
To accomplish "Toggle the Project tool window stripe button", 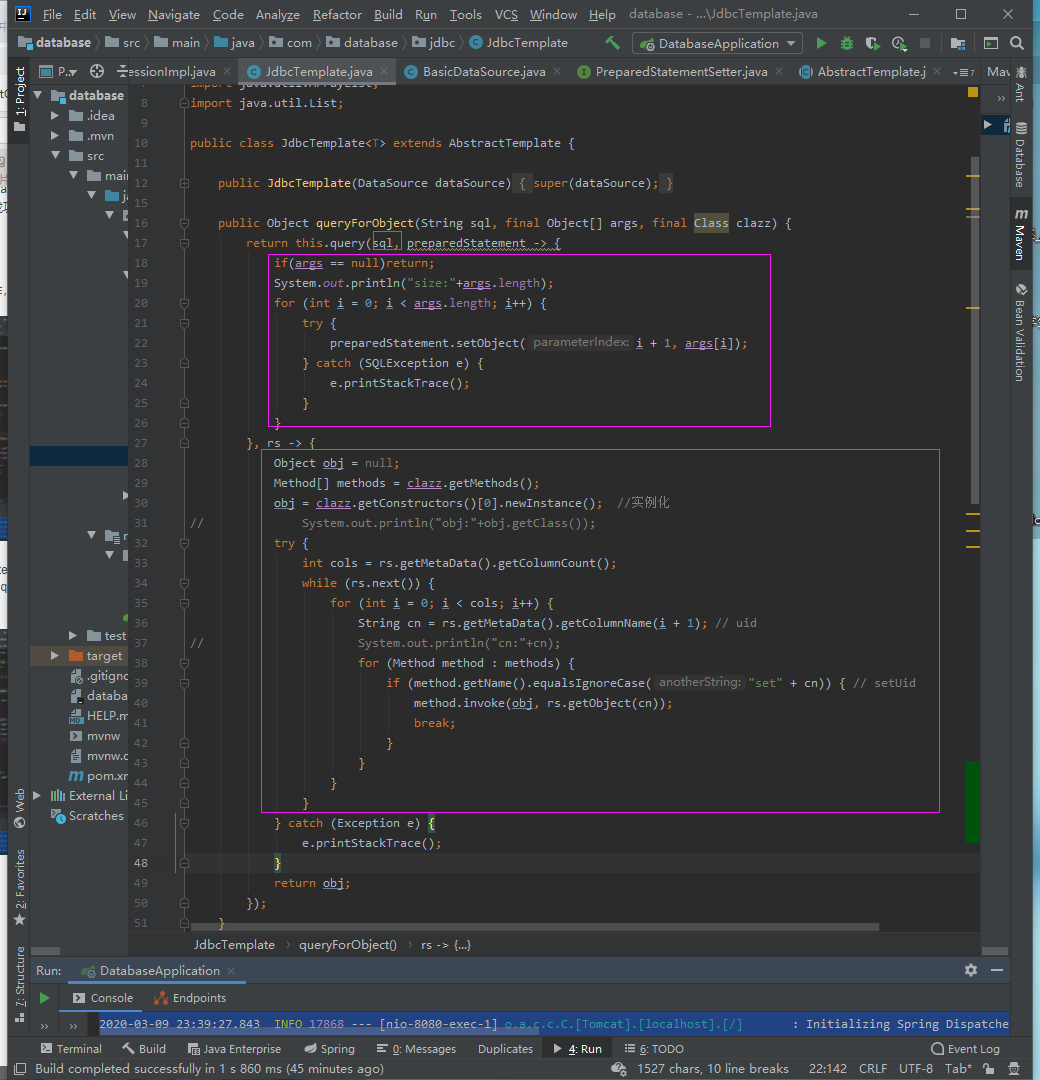I will point(20,99).
